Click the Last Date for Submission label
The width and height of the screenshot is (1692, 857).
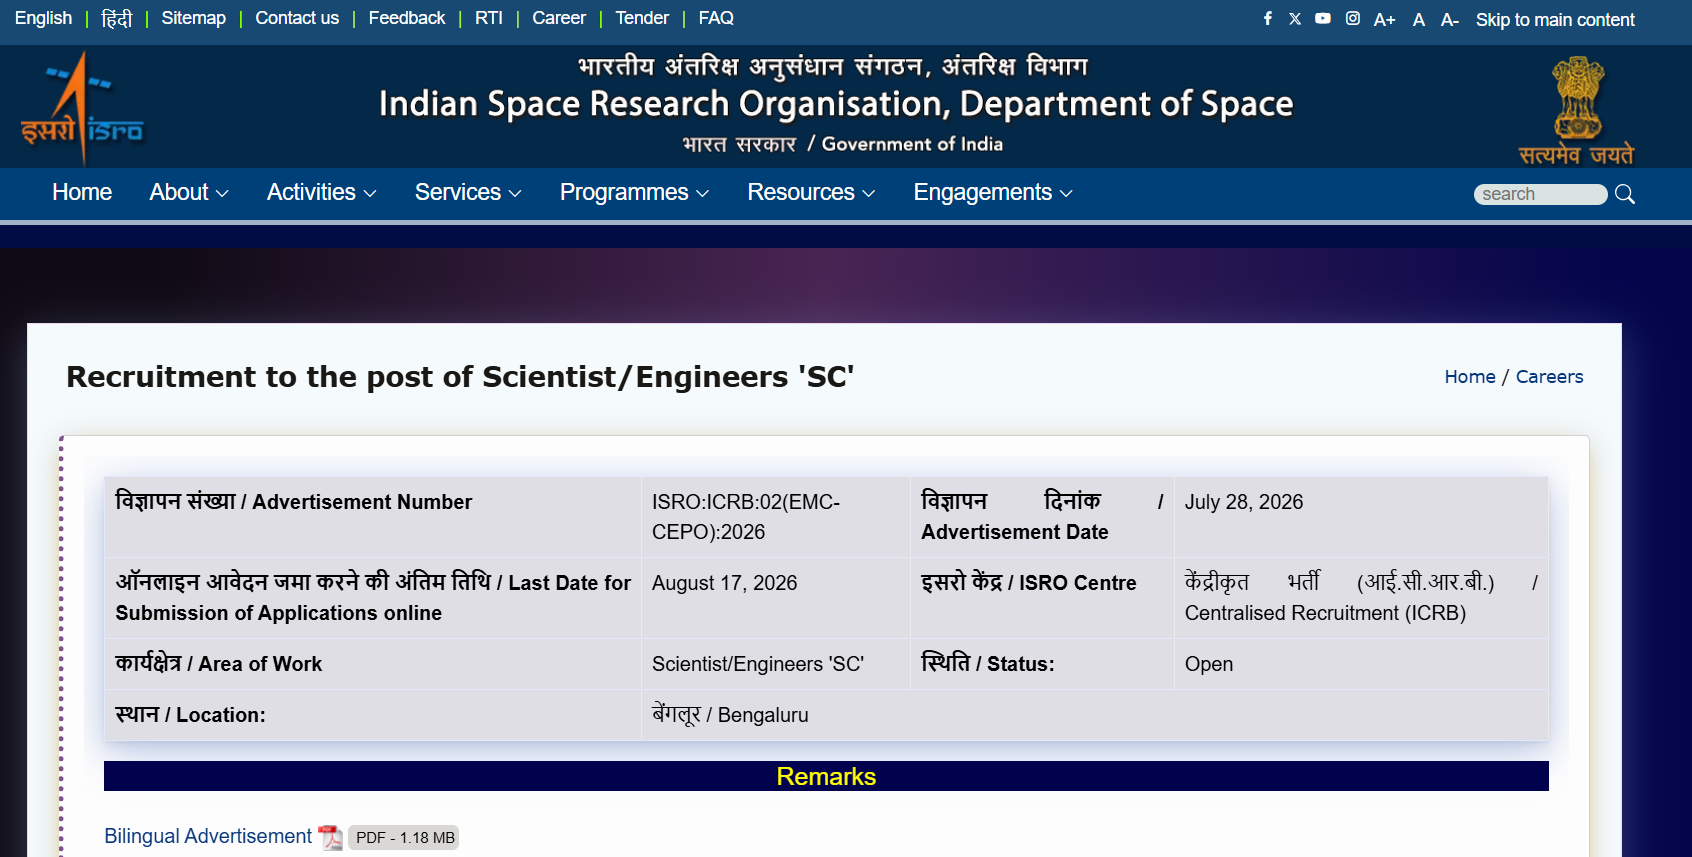click(x=373, y=598)
